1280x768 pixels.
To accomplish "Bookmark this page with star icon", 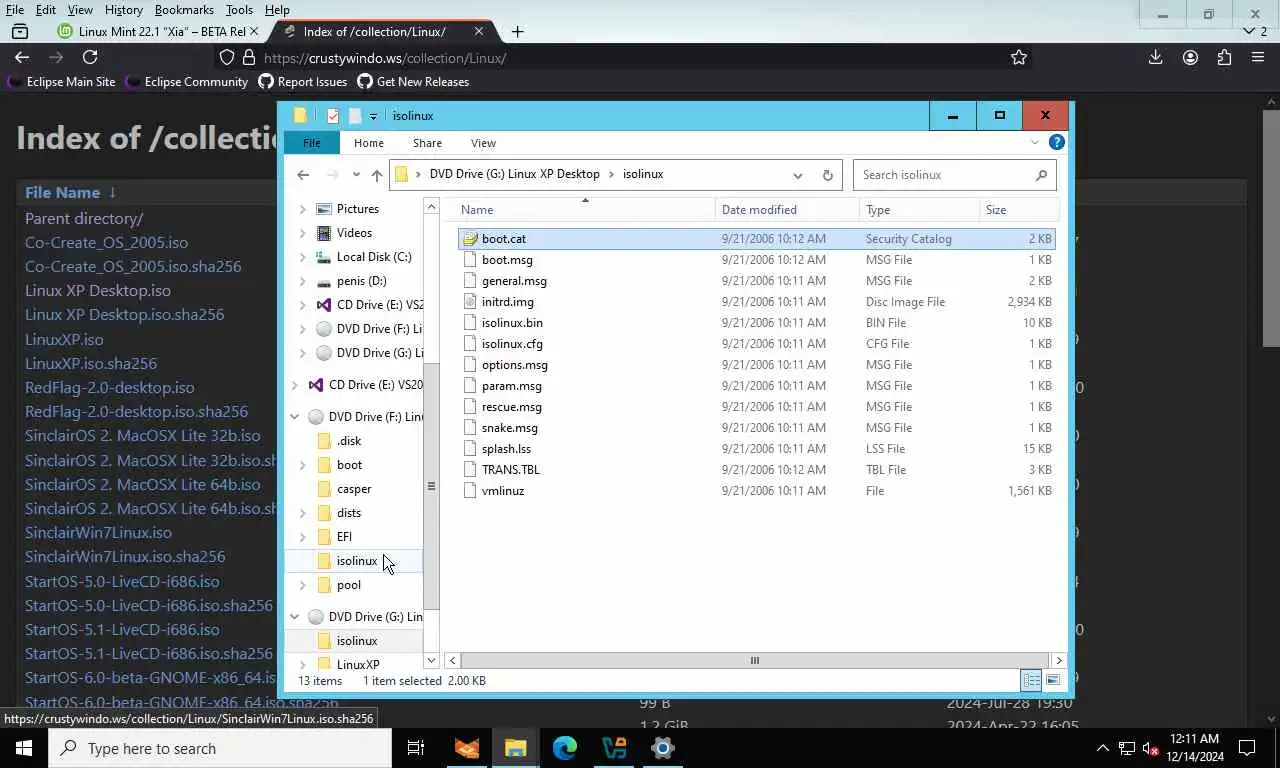I will [x=1019, y=58].
